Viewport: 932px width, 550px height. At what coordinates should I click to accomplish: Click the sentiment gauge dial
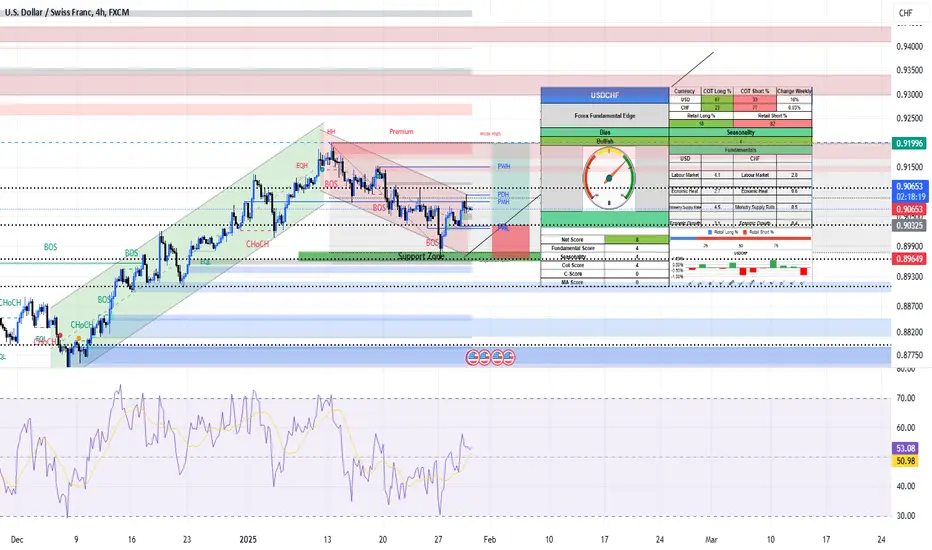[x=609, y=179]
